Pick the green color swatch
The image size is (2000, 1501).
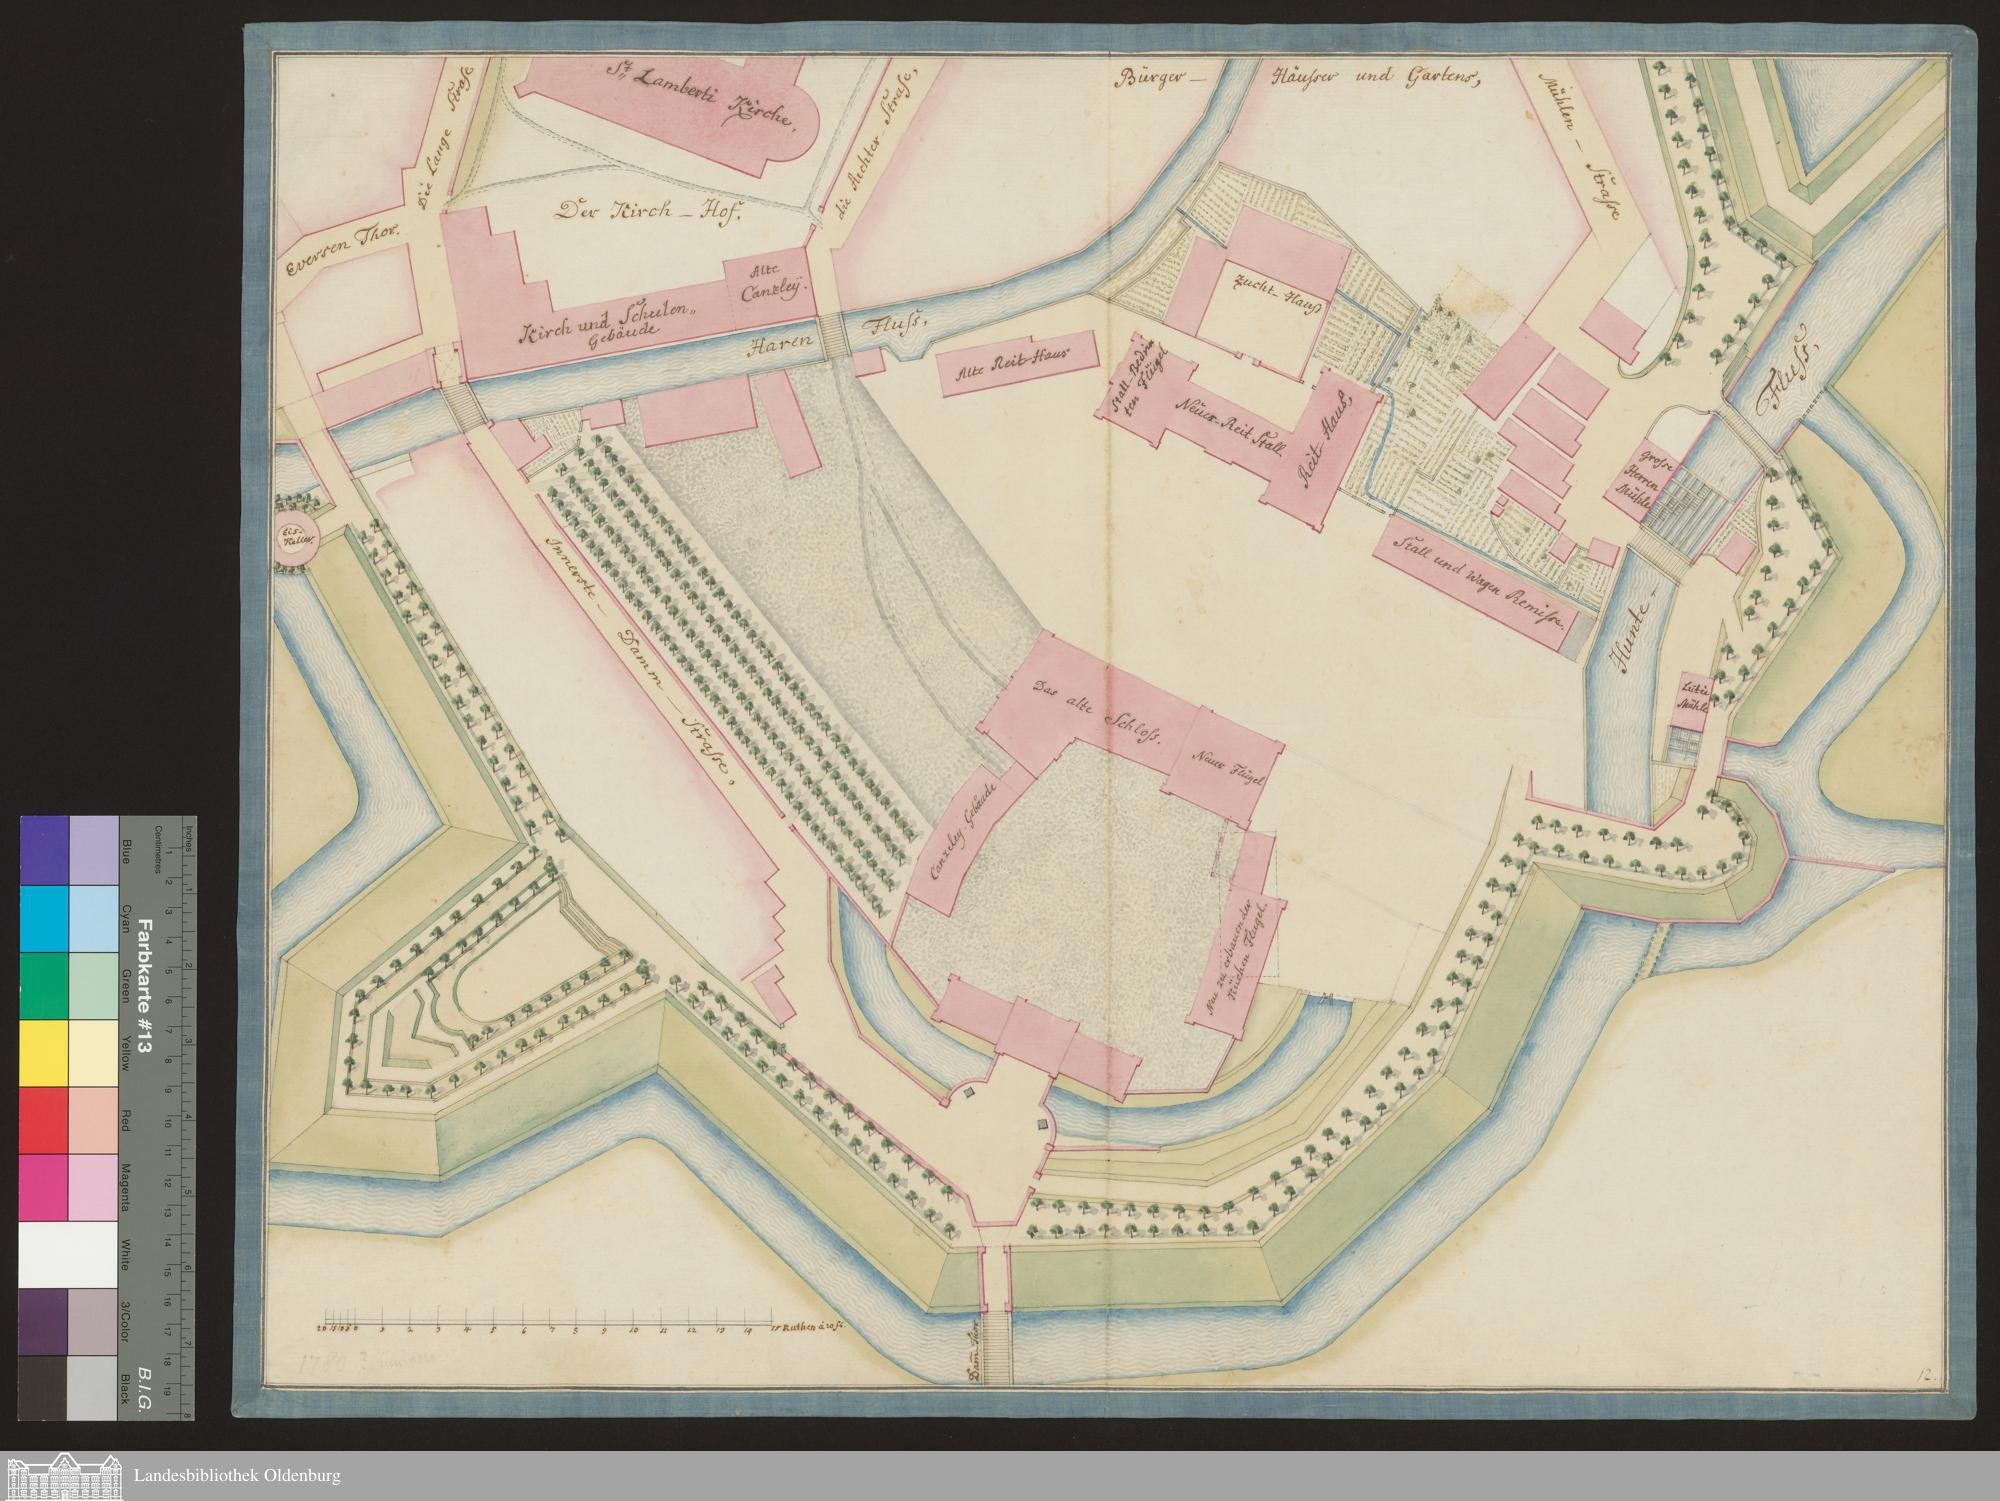click(43, 986)
